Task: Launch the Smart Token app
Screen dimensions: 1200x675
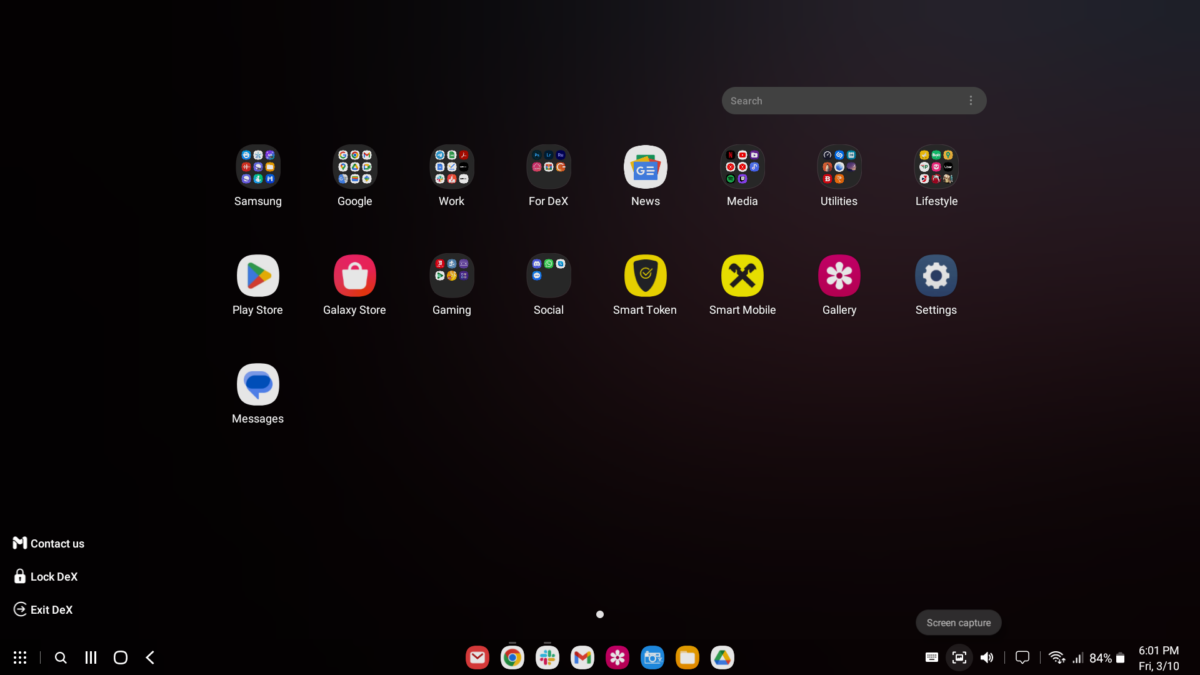Action: pos(645,276)
